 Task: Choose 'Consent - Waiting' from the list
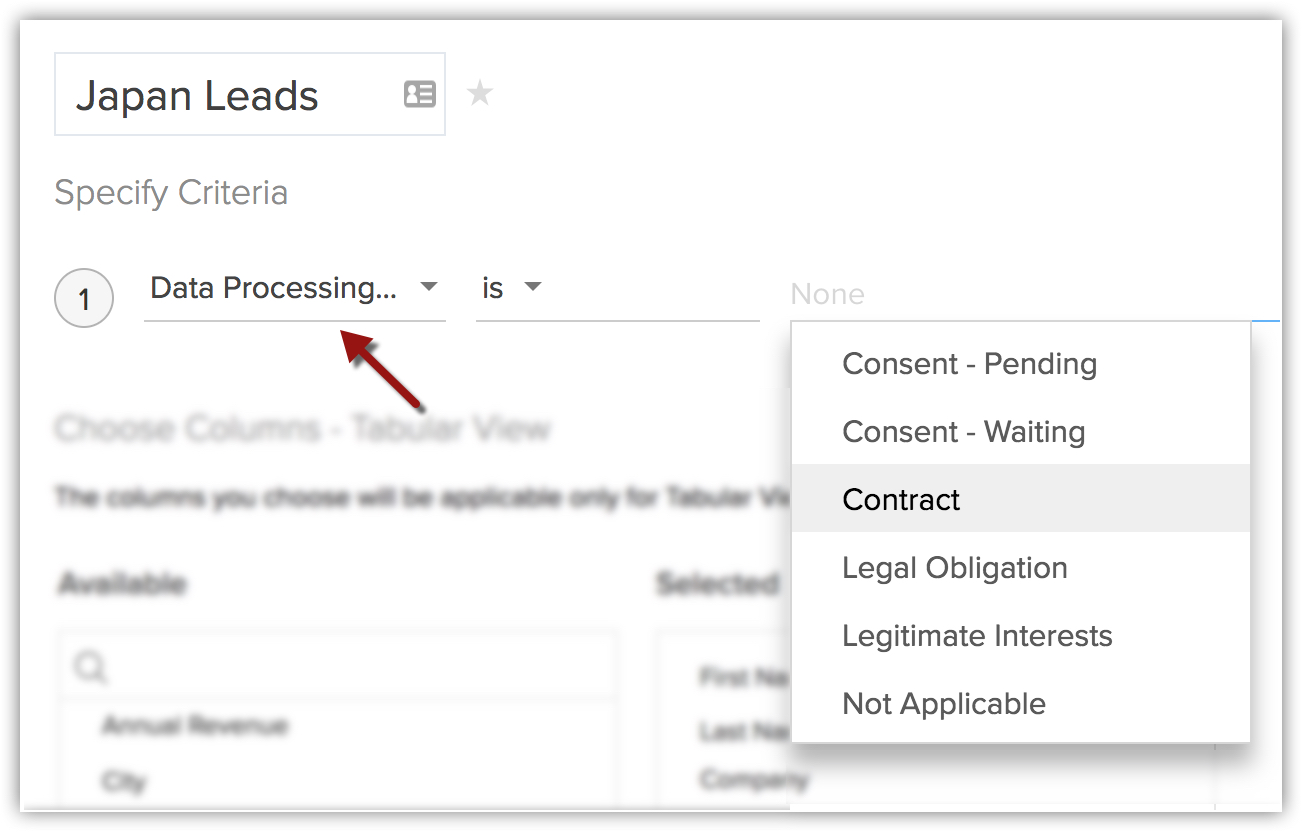[x=963, y=432]
